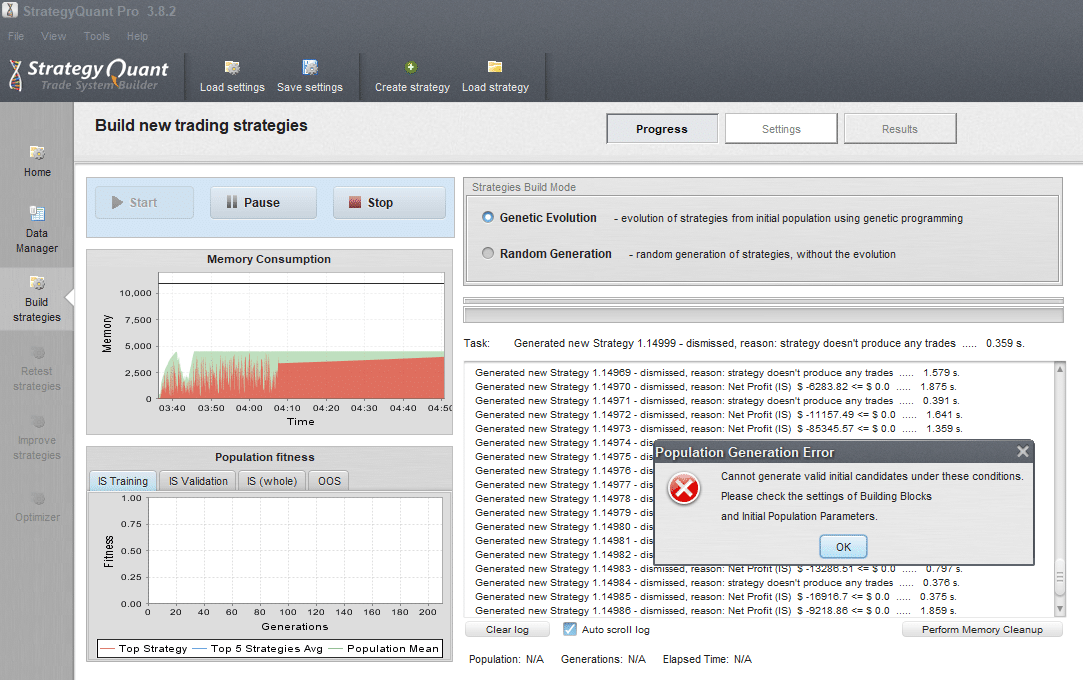Click the build progress bar
Viewport: 1083px width, 680px height.
pyautogui.click(x=763, y=315)
